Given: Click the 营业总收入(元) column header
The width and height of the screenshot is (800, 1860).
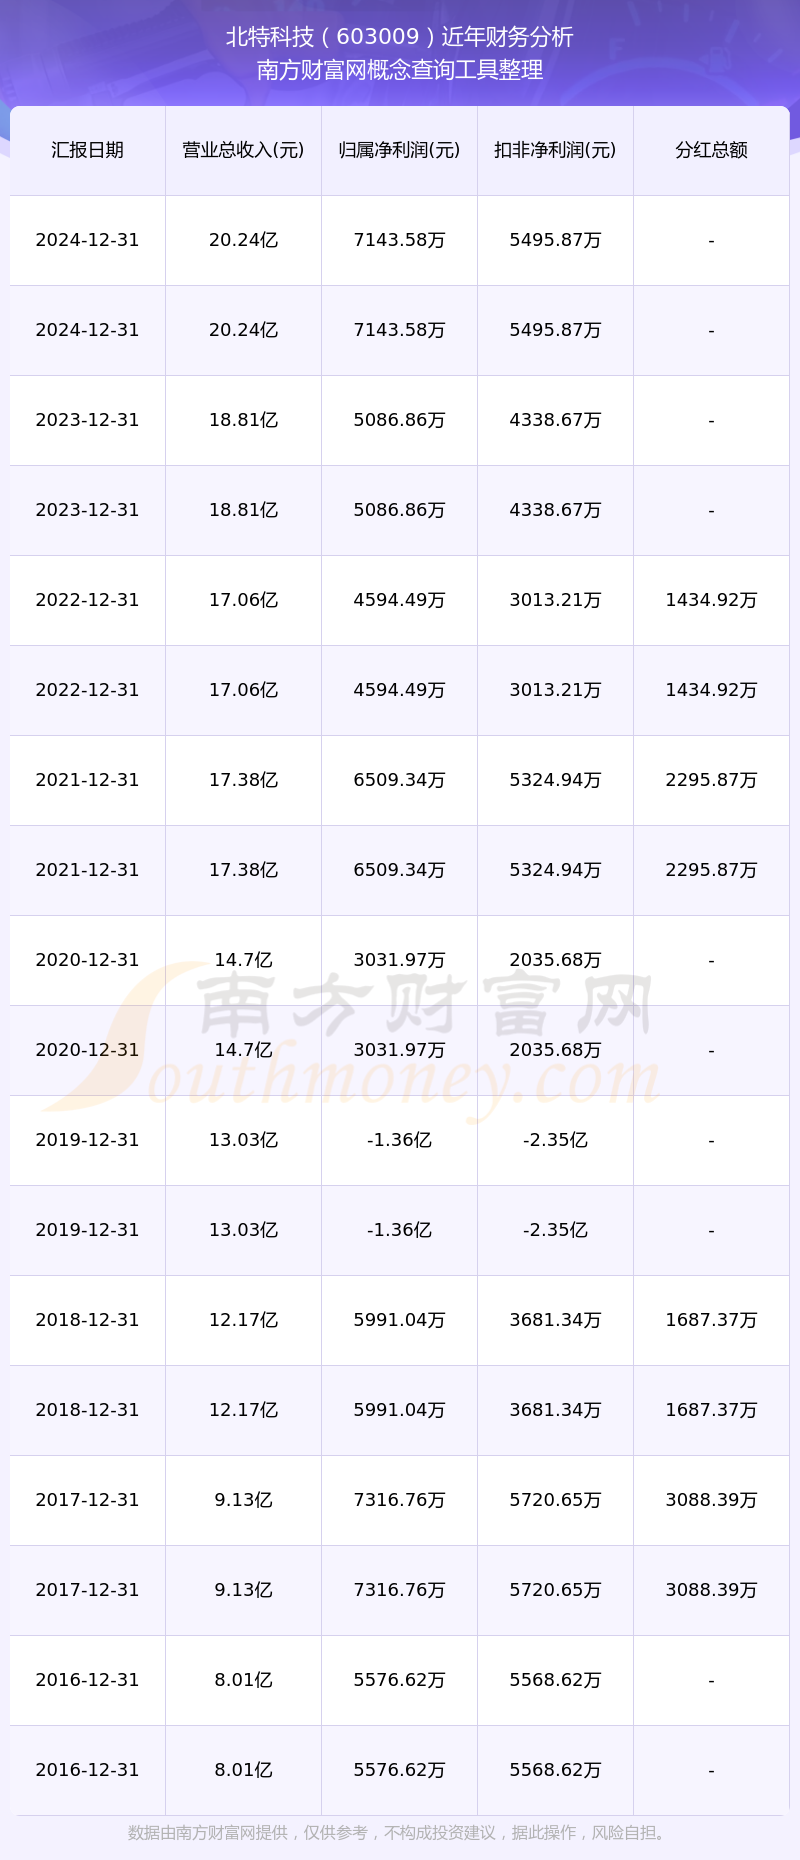Looking at the screenshot, I should click(243, 150).
